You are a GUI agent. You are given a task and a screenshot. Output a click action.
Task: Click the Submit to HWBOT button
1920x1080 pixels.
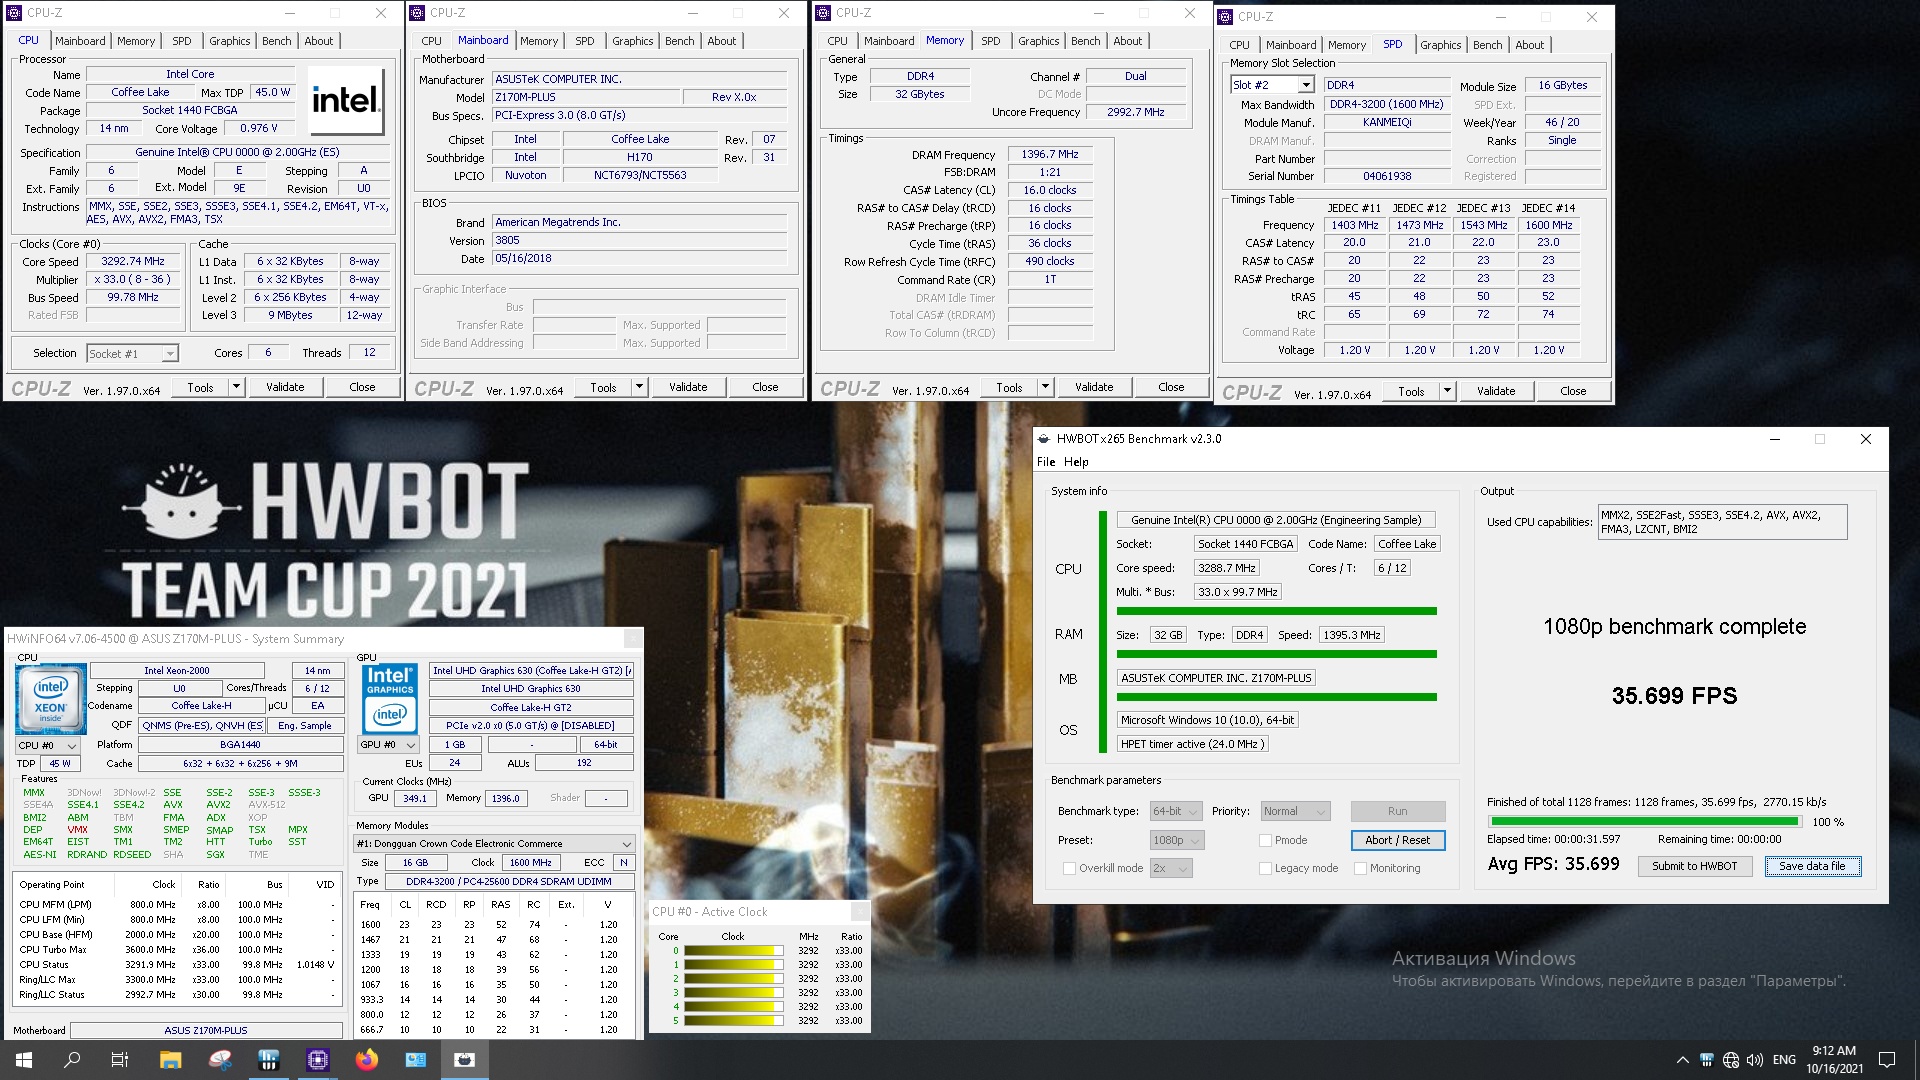click(1694, 866)
